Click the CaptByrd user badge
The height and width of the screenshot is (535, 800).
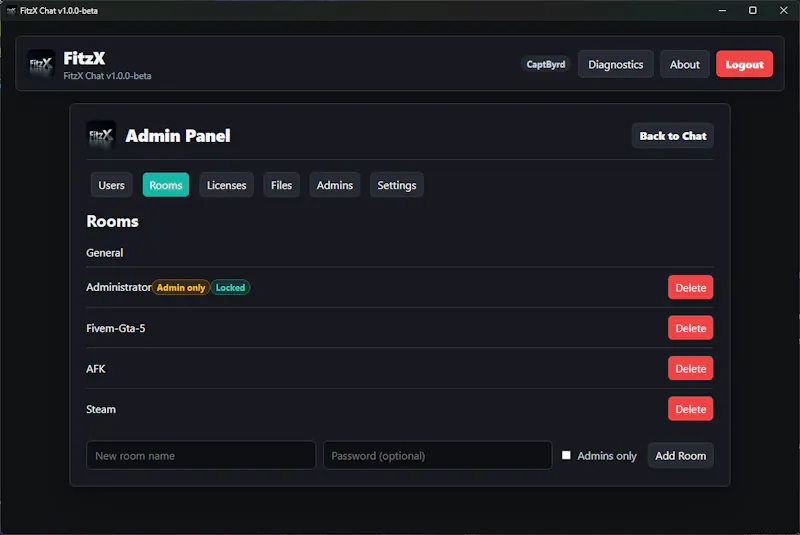[x=546, y=64]
